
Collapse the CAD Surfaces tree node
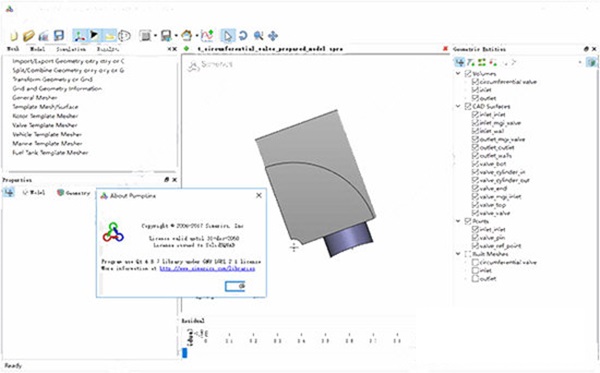point(458,106)
